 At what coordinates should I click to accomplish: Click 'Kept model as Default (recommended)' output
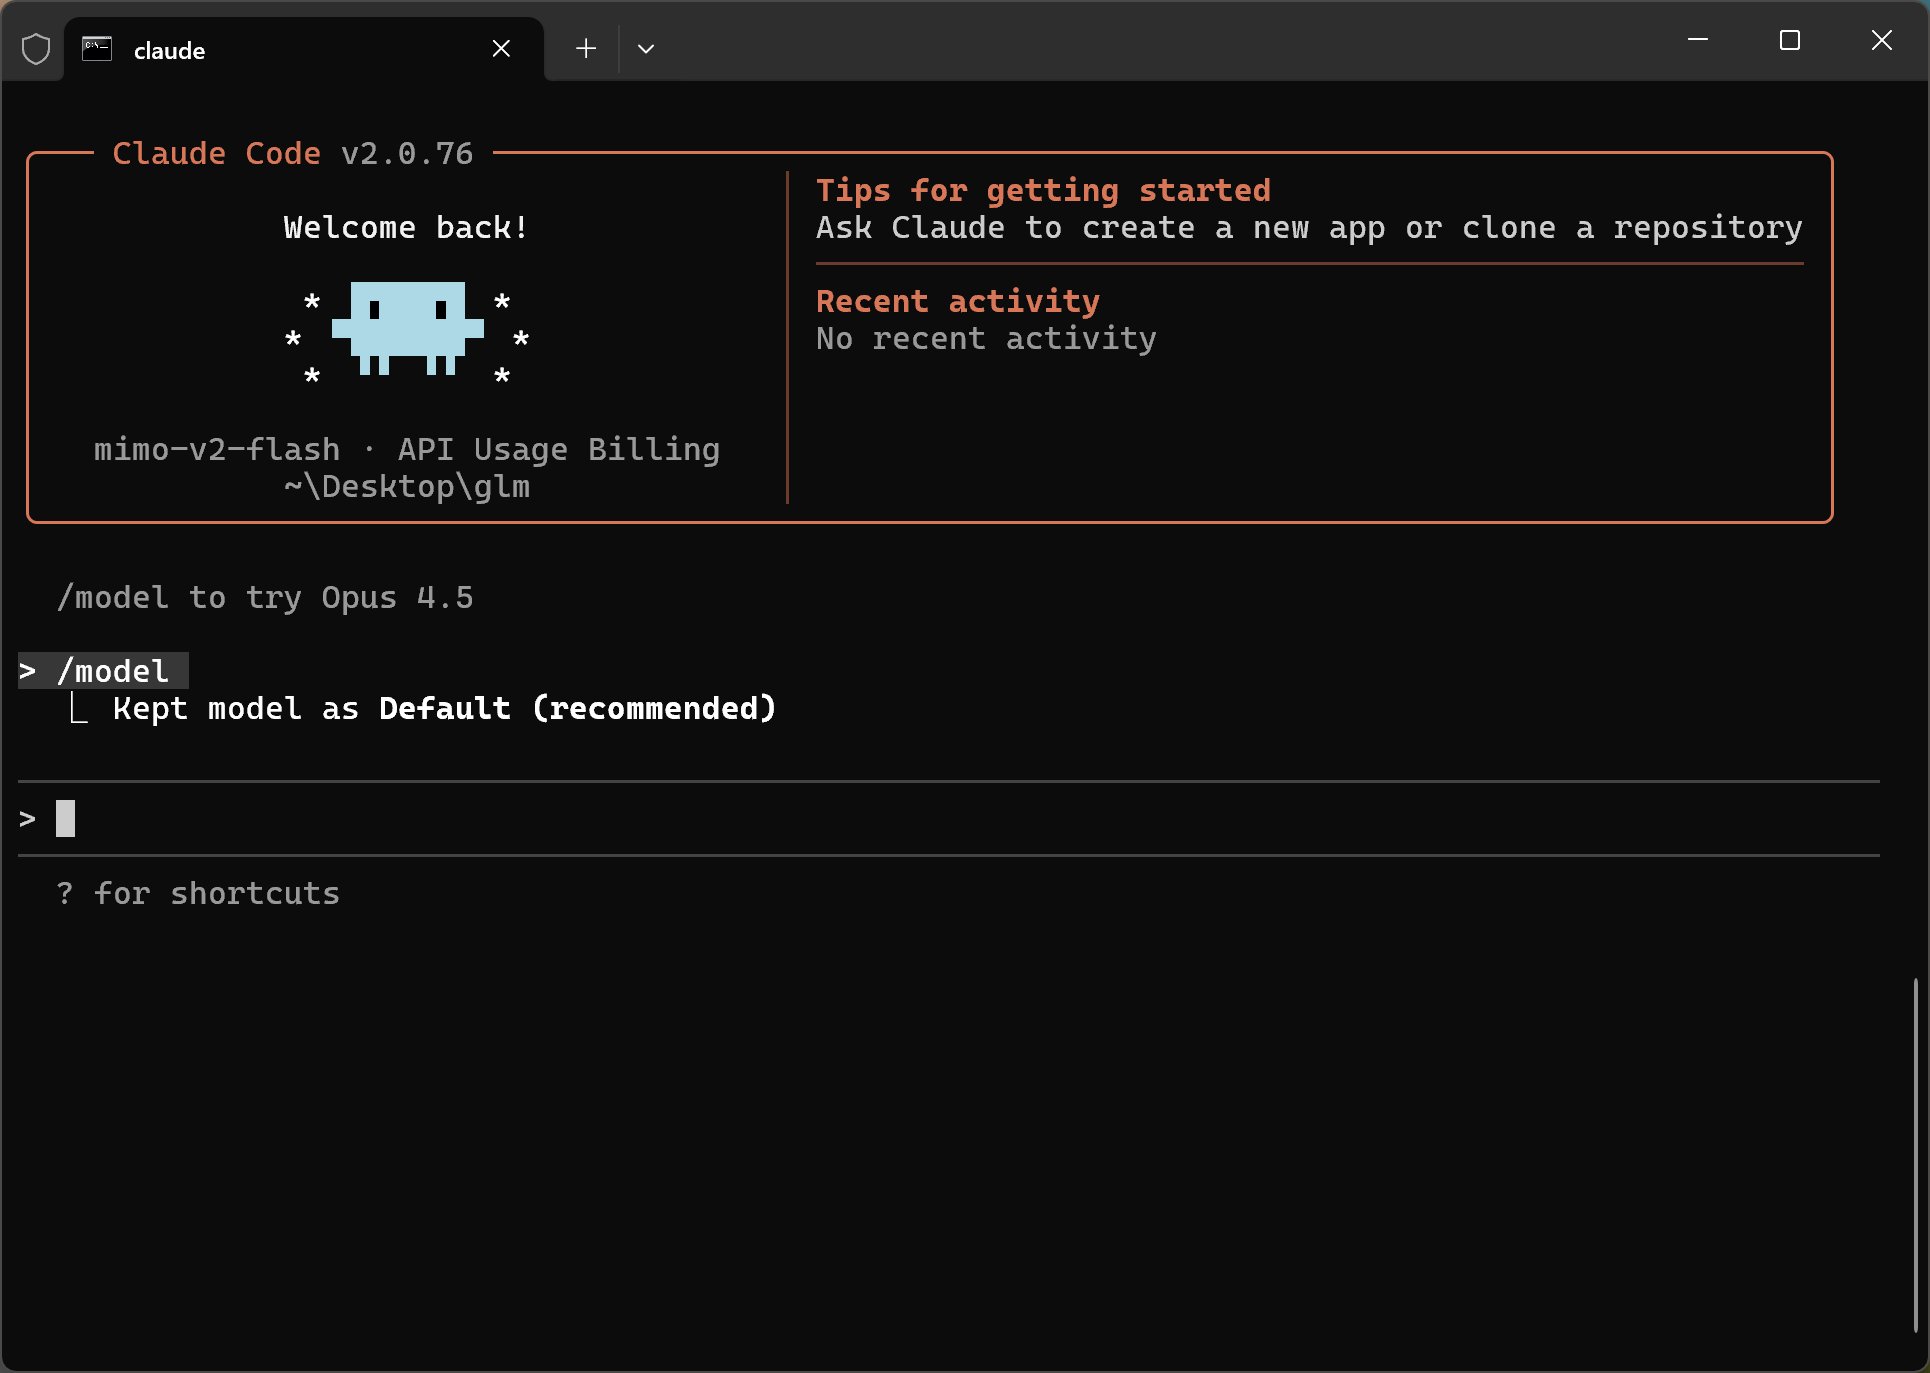[444, 709]
